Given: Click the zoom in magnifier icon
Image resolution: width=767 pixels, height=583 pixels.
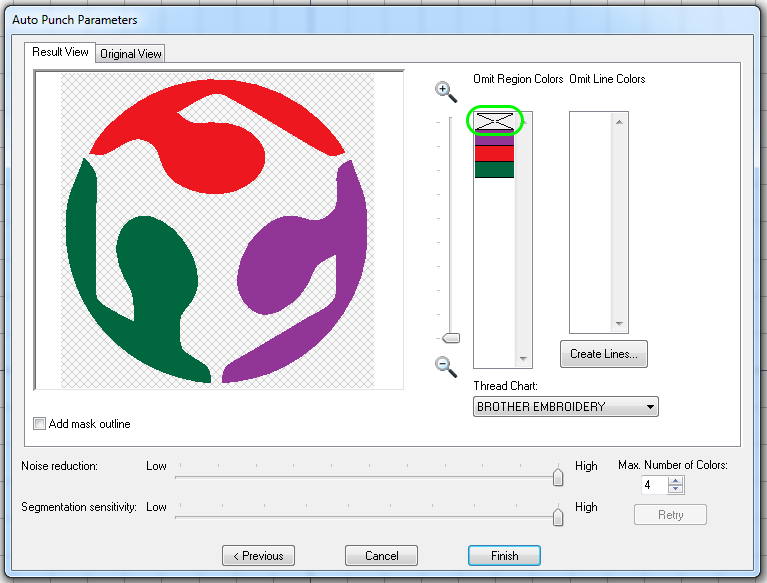Looking at the screenshot, I should tap(446, 92).
